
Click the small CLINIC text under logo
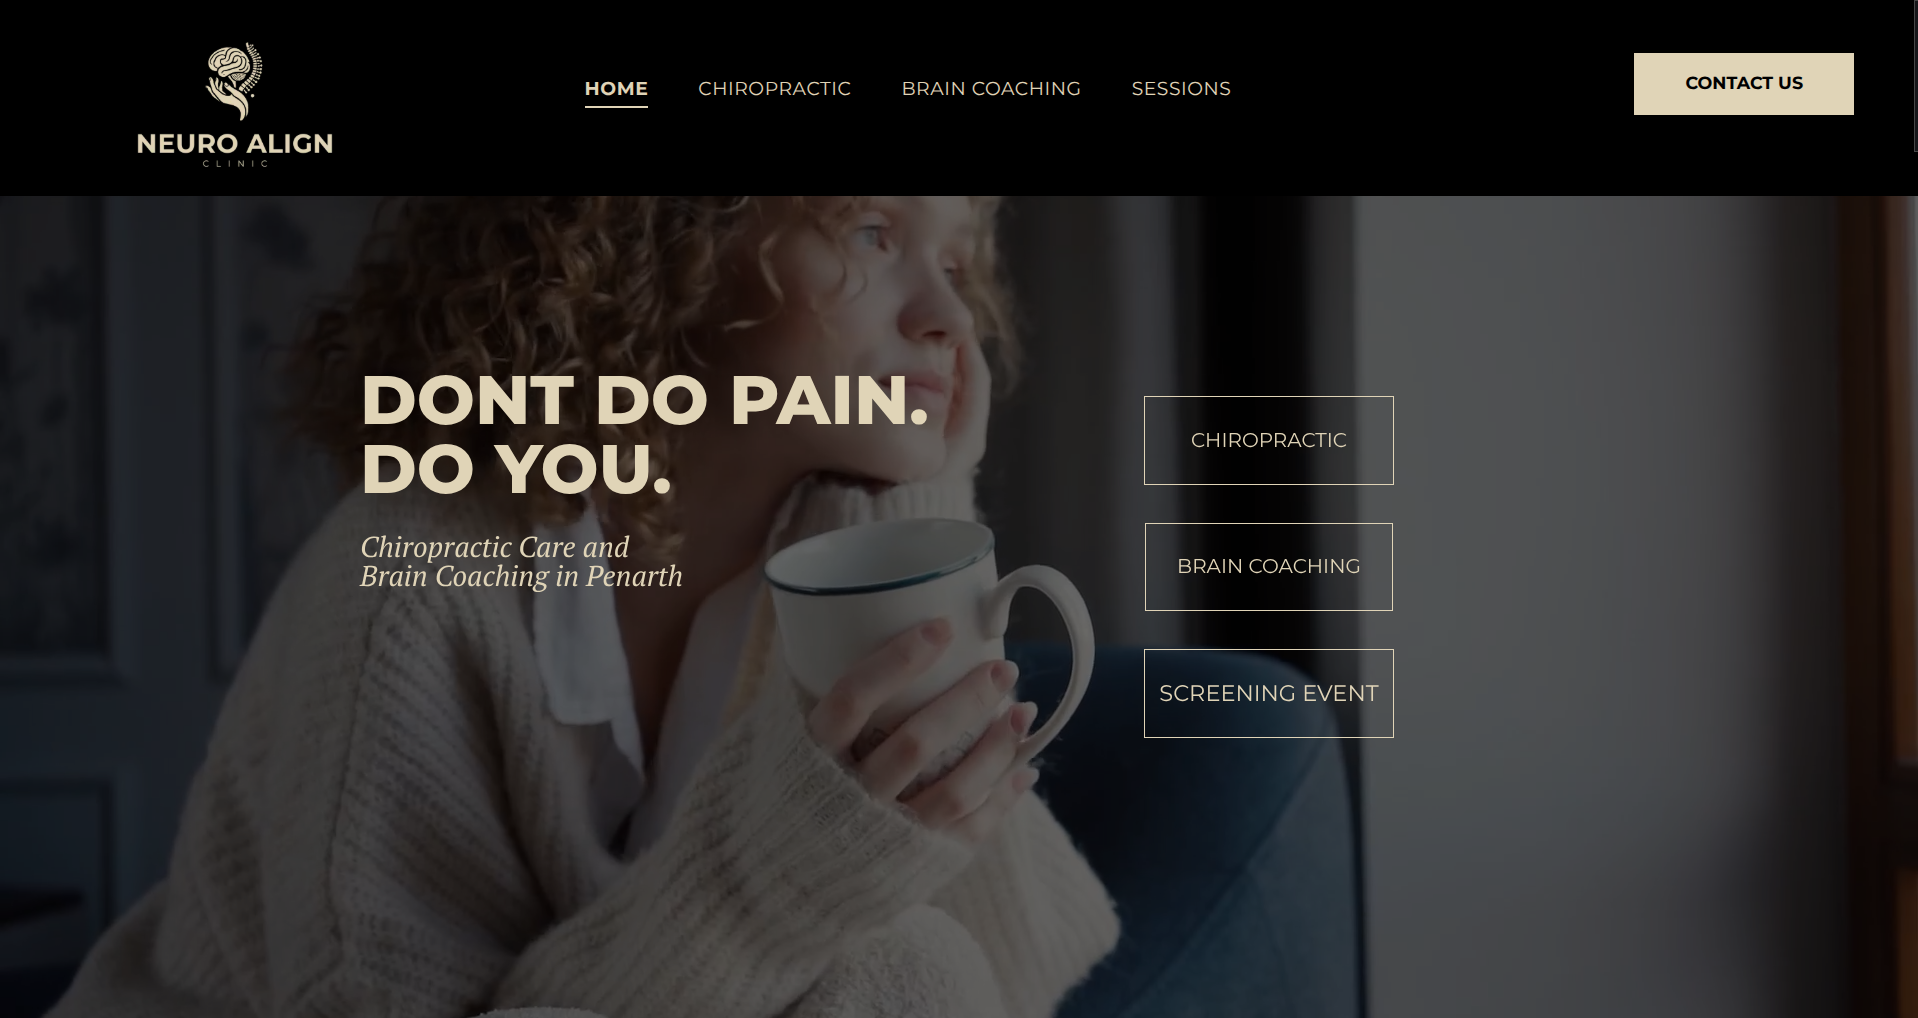pos(235,164)
